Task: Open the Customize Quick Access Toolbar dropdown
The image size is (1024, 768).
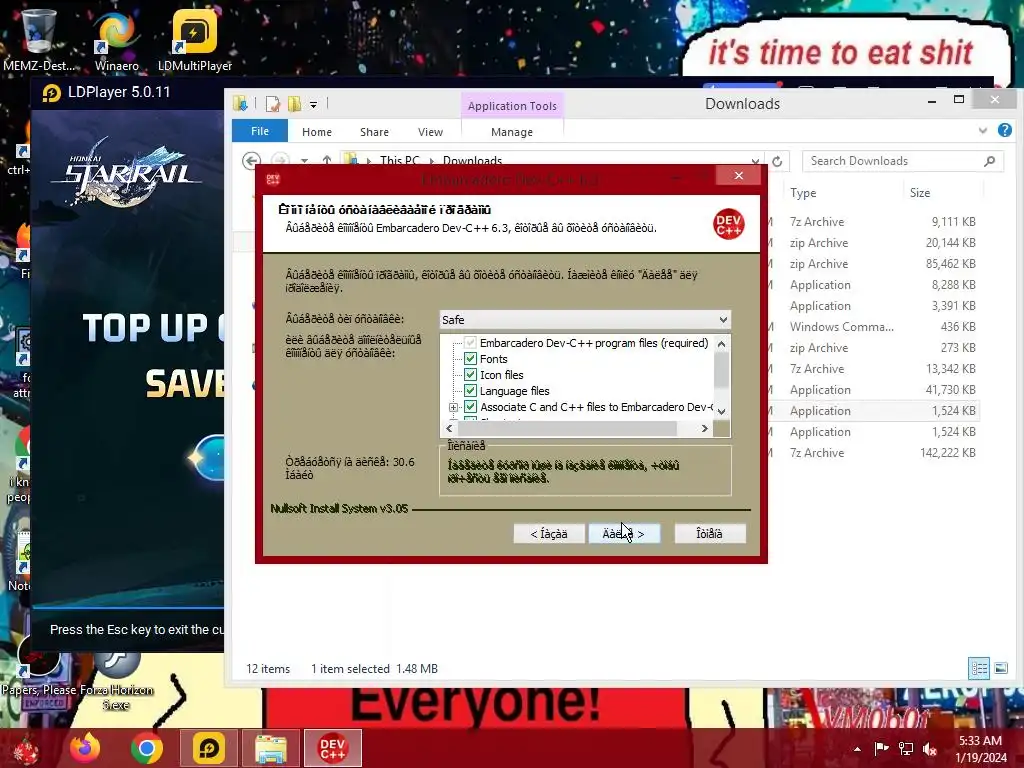Action: (313, 104)
